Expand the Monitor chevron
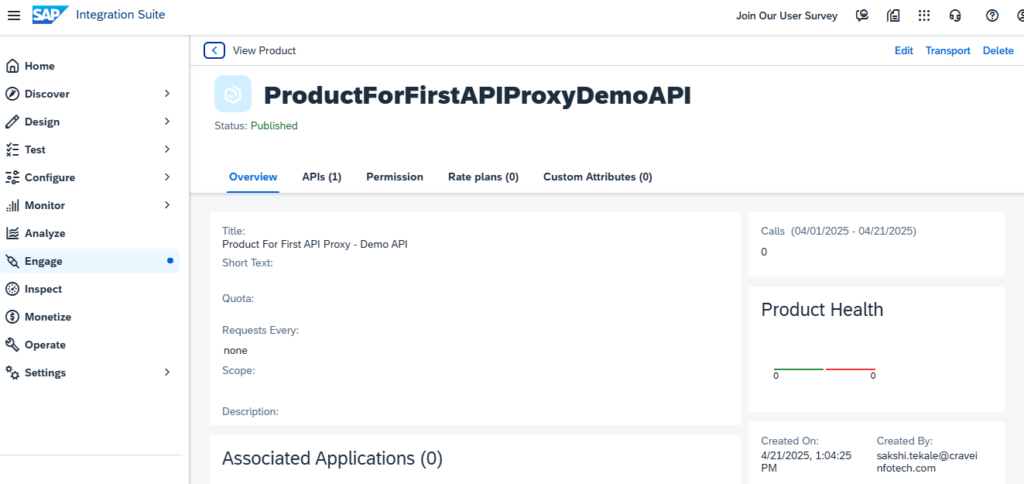 (x=167, y=205)
